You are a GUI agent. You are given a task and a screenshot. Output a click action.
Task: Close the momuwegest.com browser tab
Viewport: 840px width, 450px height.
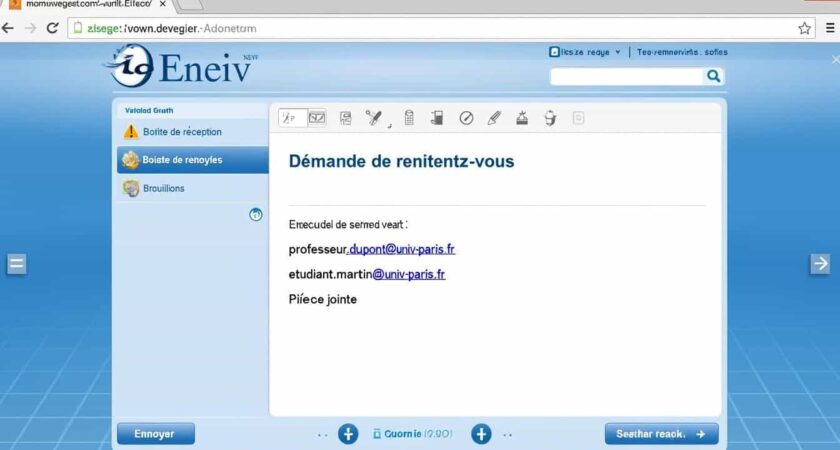pos(163,4)
